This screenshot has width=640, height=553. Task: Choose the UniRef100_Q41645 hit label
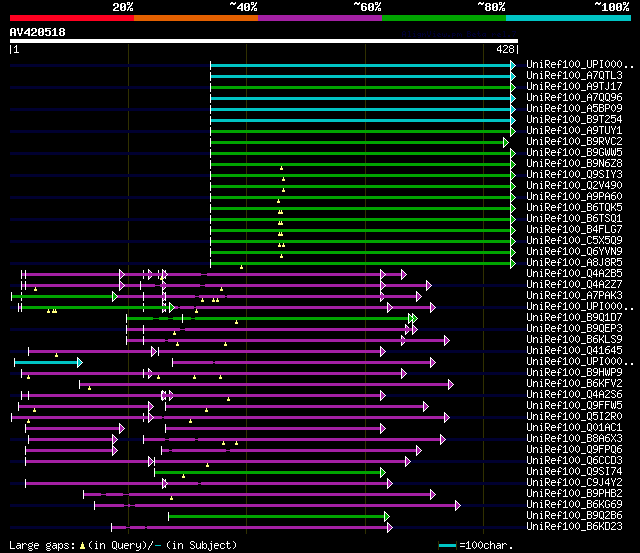tap(574, 351)
